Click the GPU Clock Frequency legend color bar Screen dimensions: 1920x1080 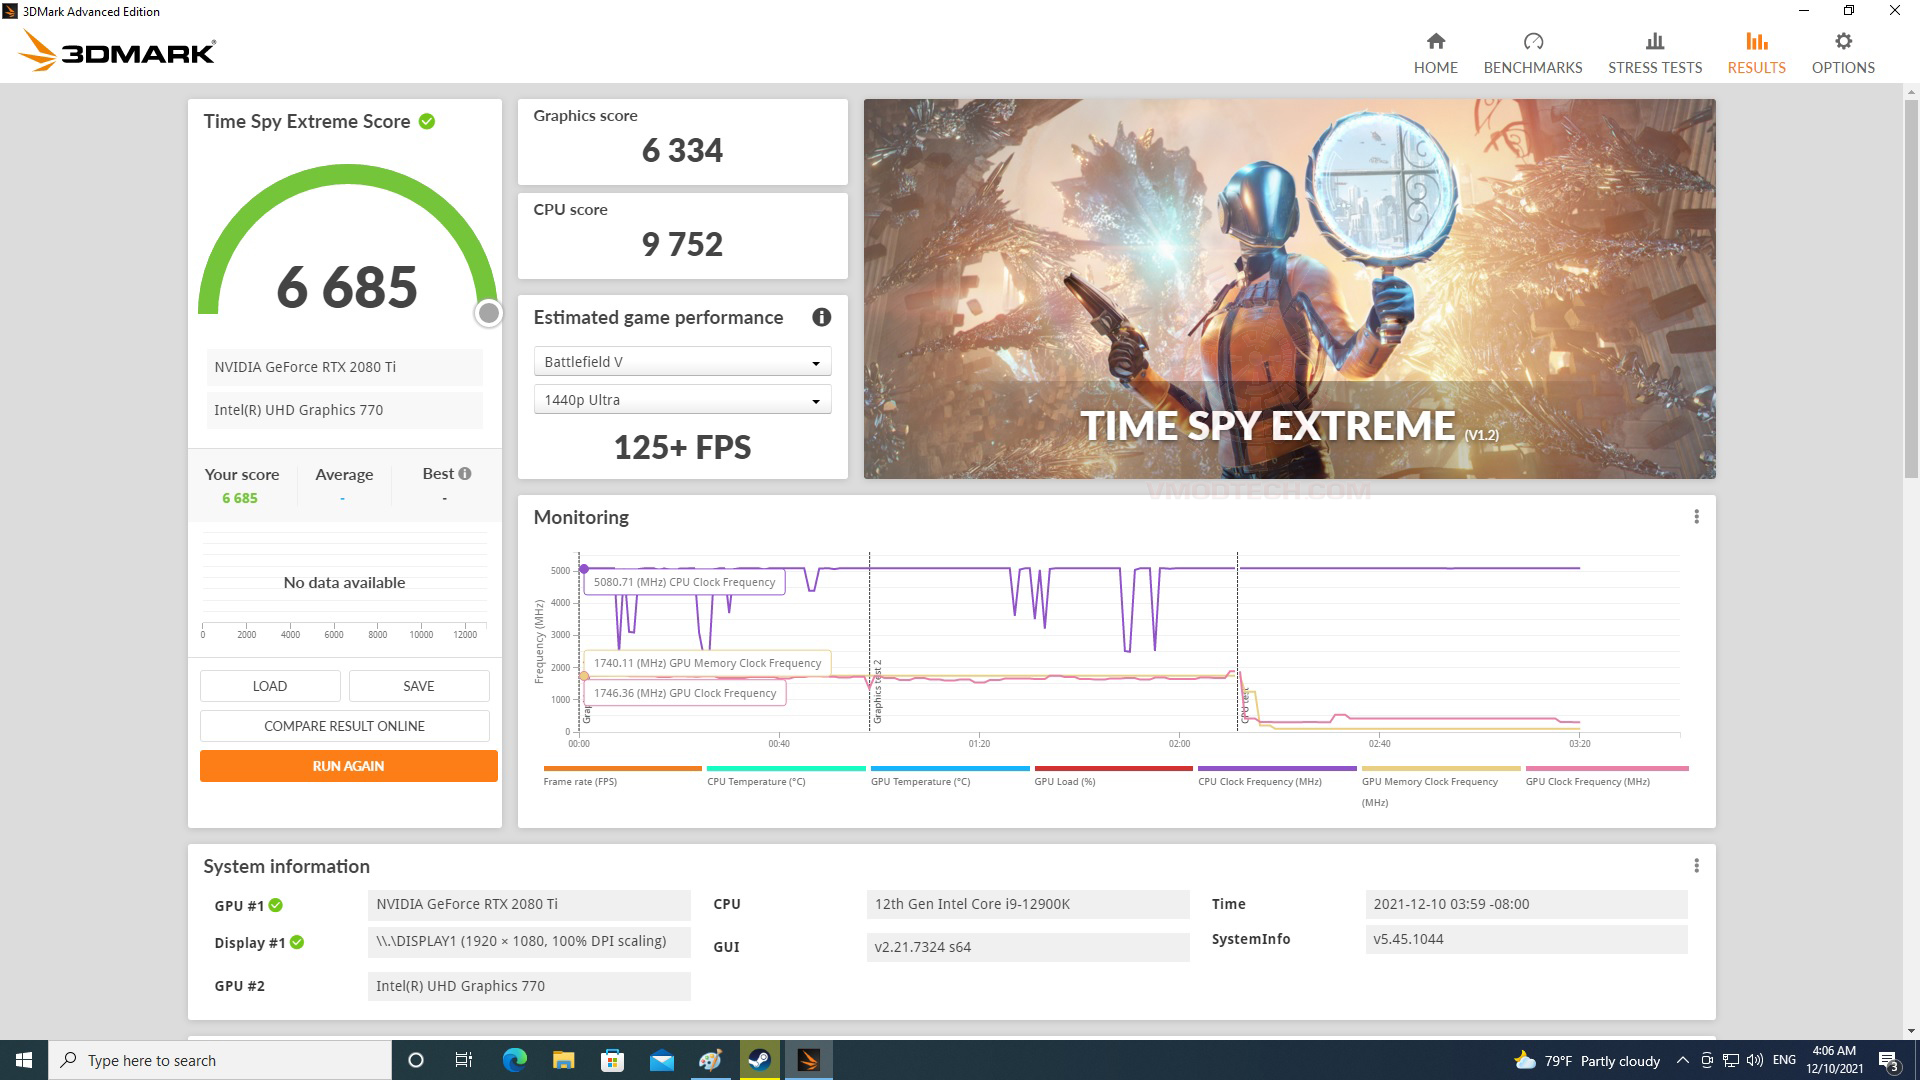pyautogui.click(x=1606, y=768)
